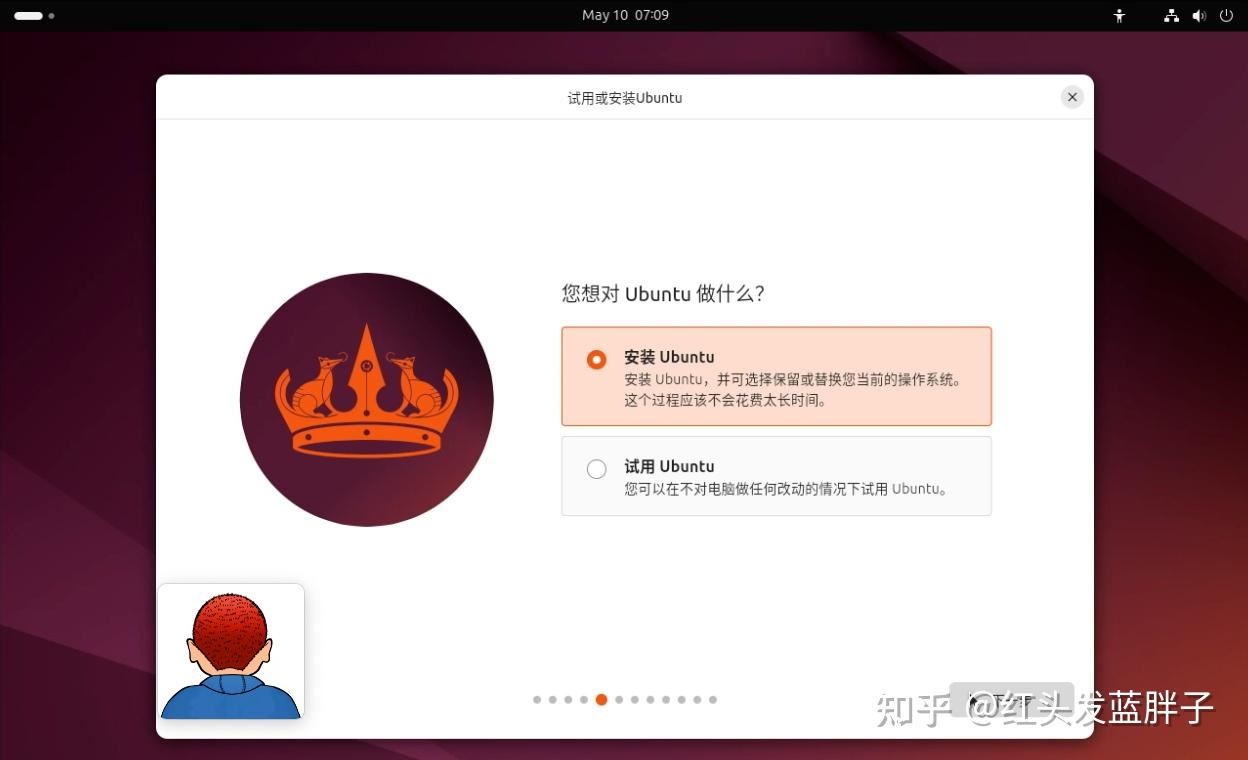The height and width of the screenshot is (760, 1248).
Task: Close the Ubuntu installer window
Action: click(1072, 97)
